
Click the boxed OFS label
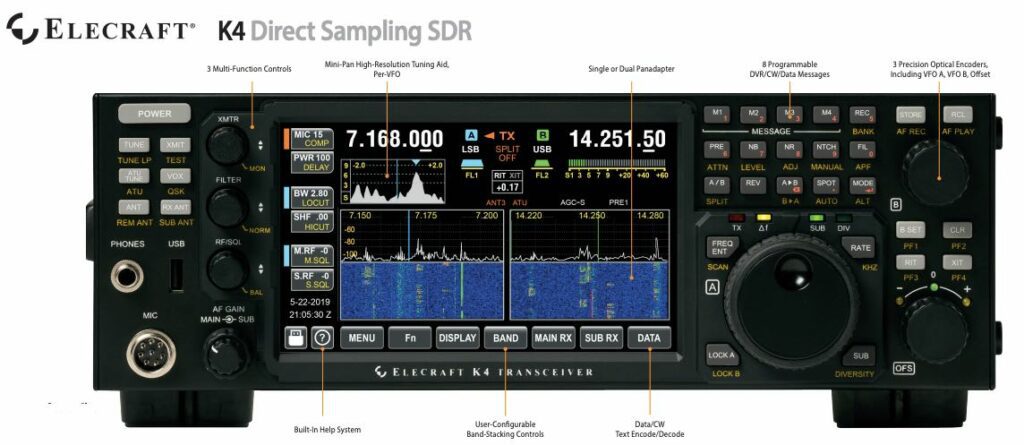[904, 368]
